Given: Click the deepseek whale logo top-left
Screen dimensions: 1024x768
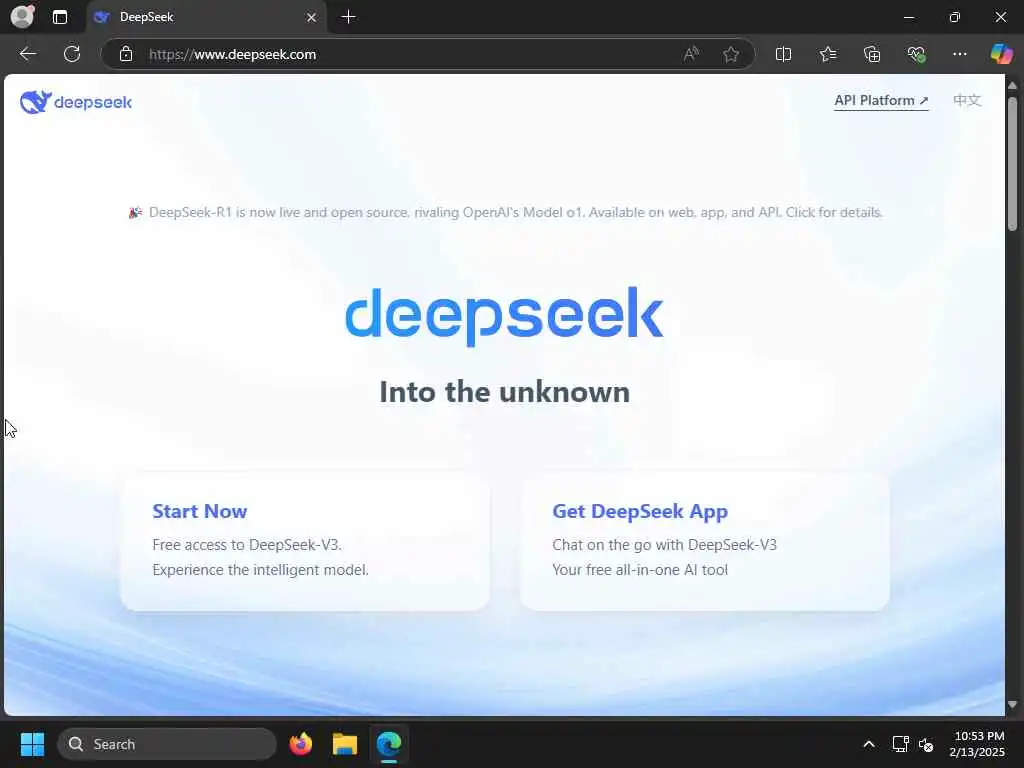Looking at the screenshot, I should [76, 102].
